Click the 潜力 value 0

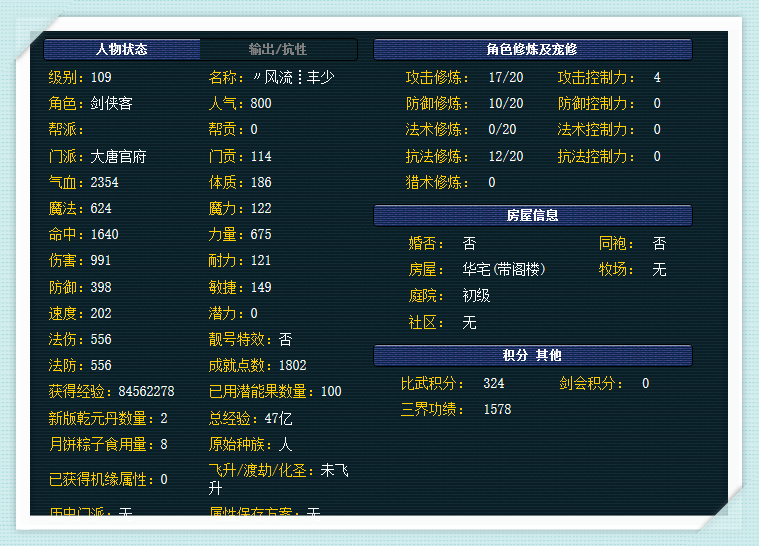tap(254, 314)
